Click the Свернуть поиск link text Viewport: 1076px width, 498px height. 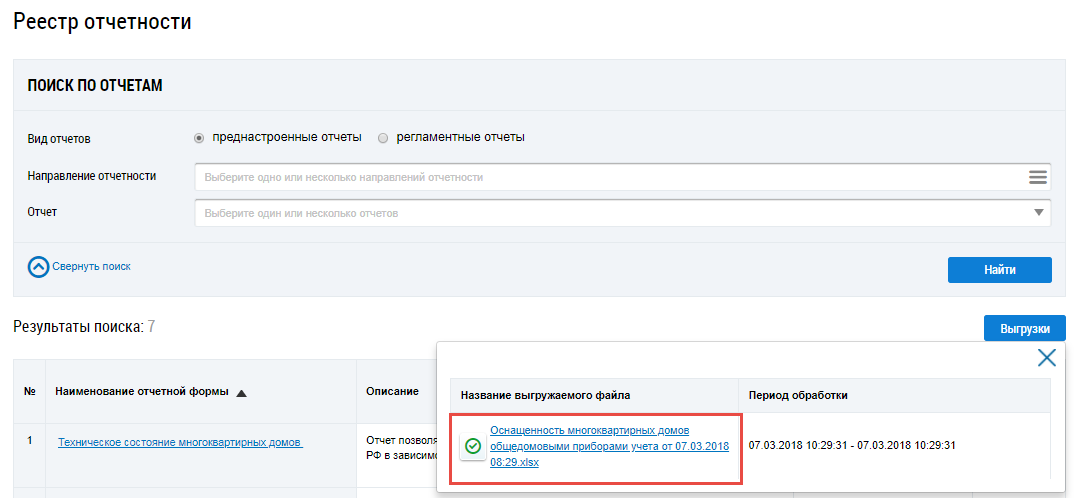point(91,267)
